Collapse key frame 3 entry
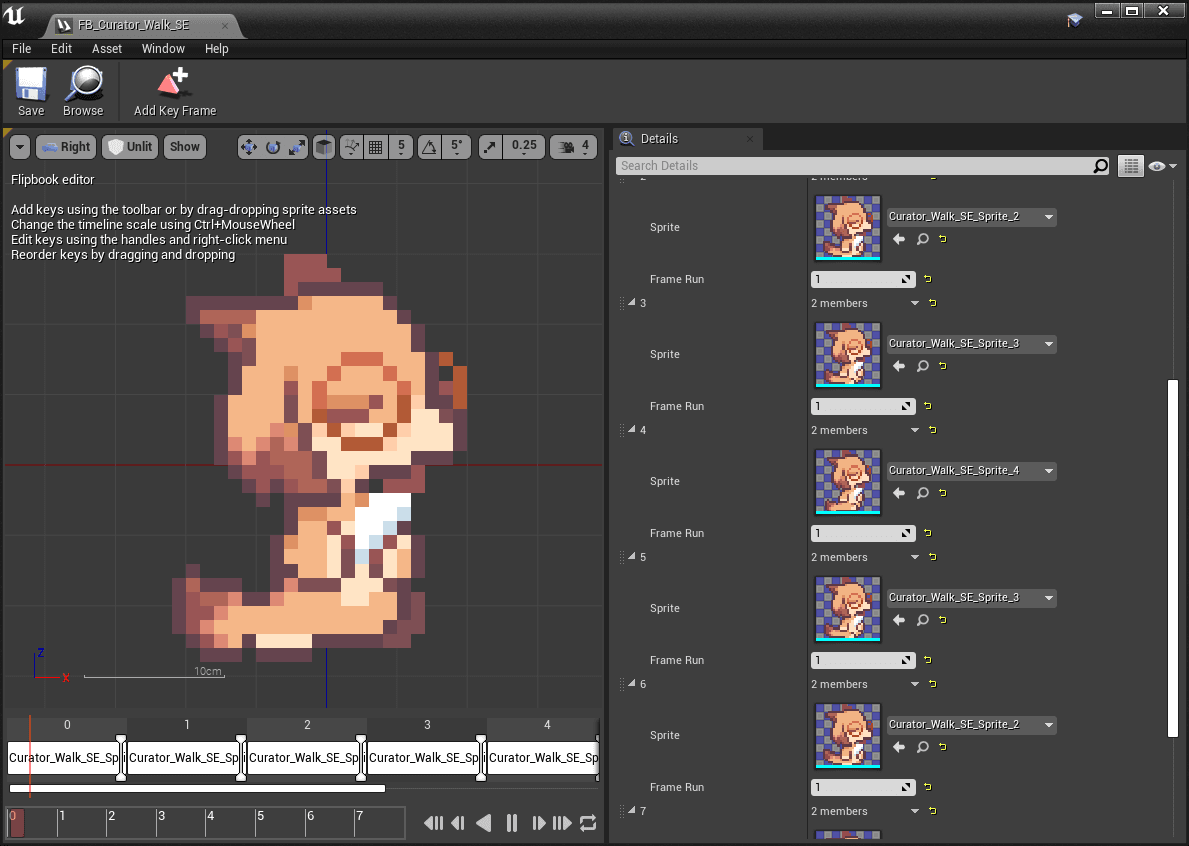The image size is (1189, 846). 632,302
